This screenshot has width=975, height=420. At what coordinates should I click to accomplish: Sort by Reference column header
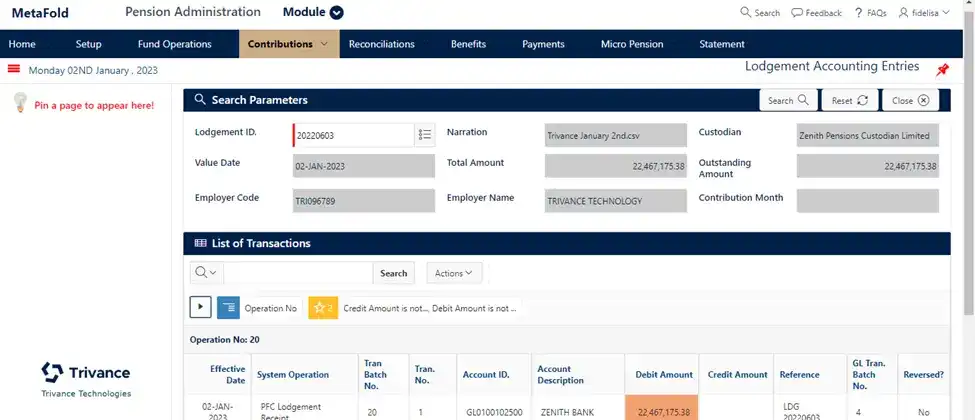click(800, 375)
